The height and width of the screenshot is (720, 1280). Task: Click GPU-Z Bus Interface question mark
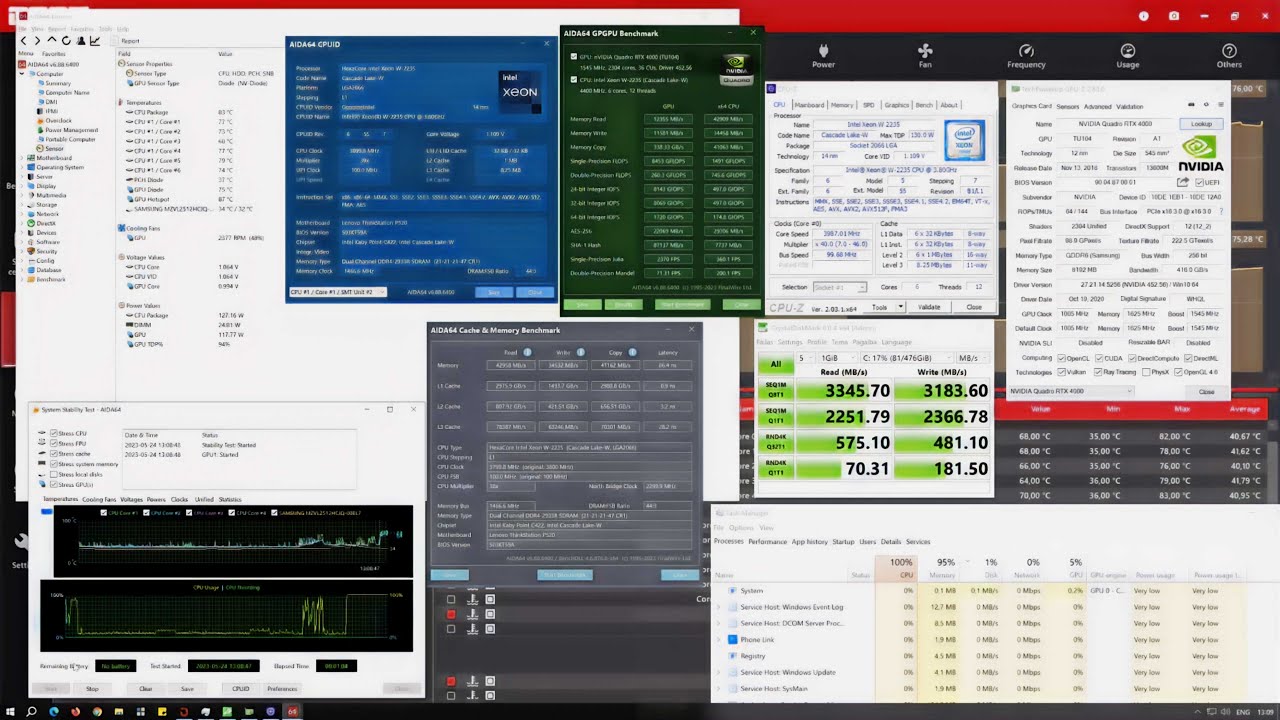[1221, 211]
